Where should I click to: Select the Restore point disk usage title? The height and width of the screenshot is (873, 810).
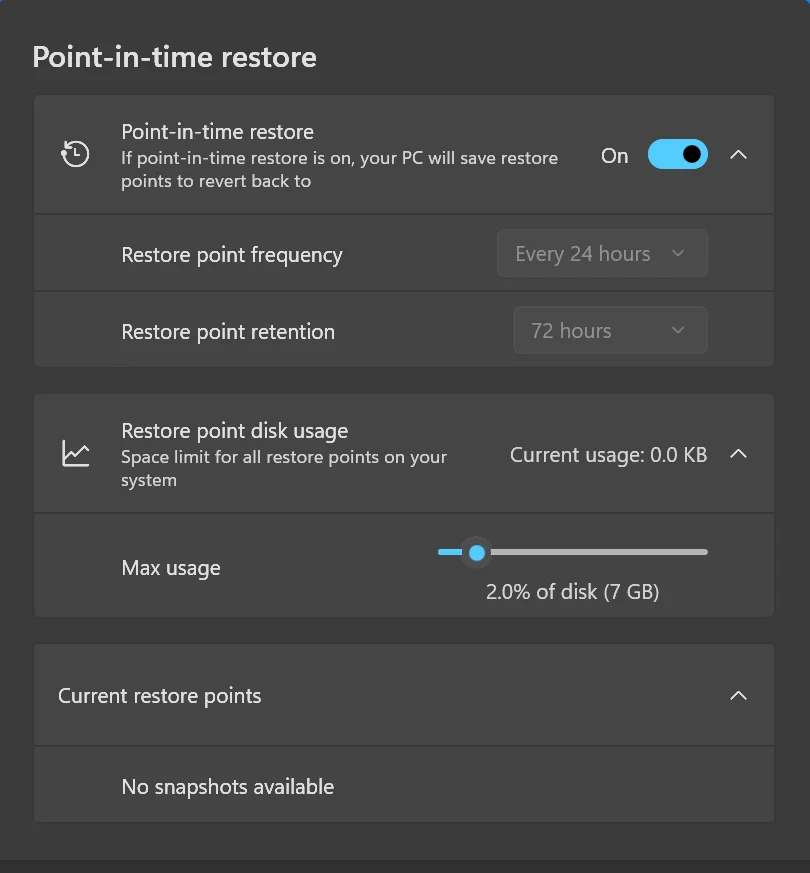coord(234,431)
